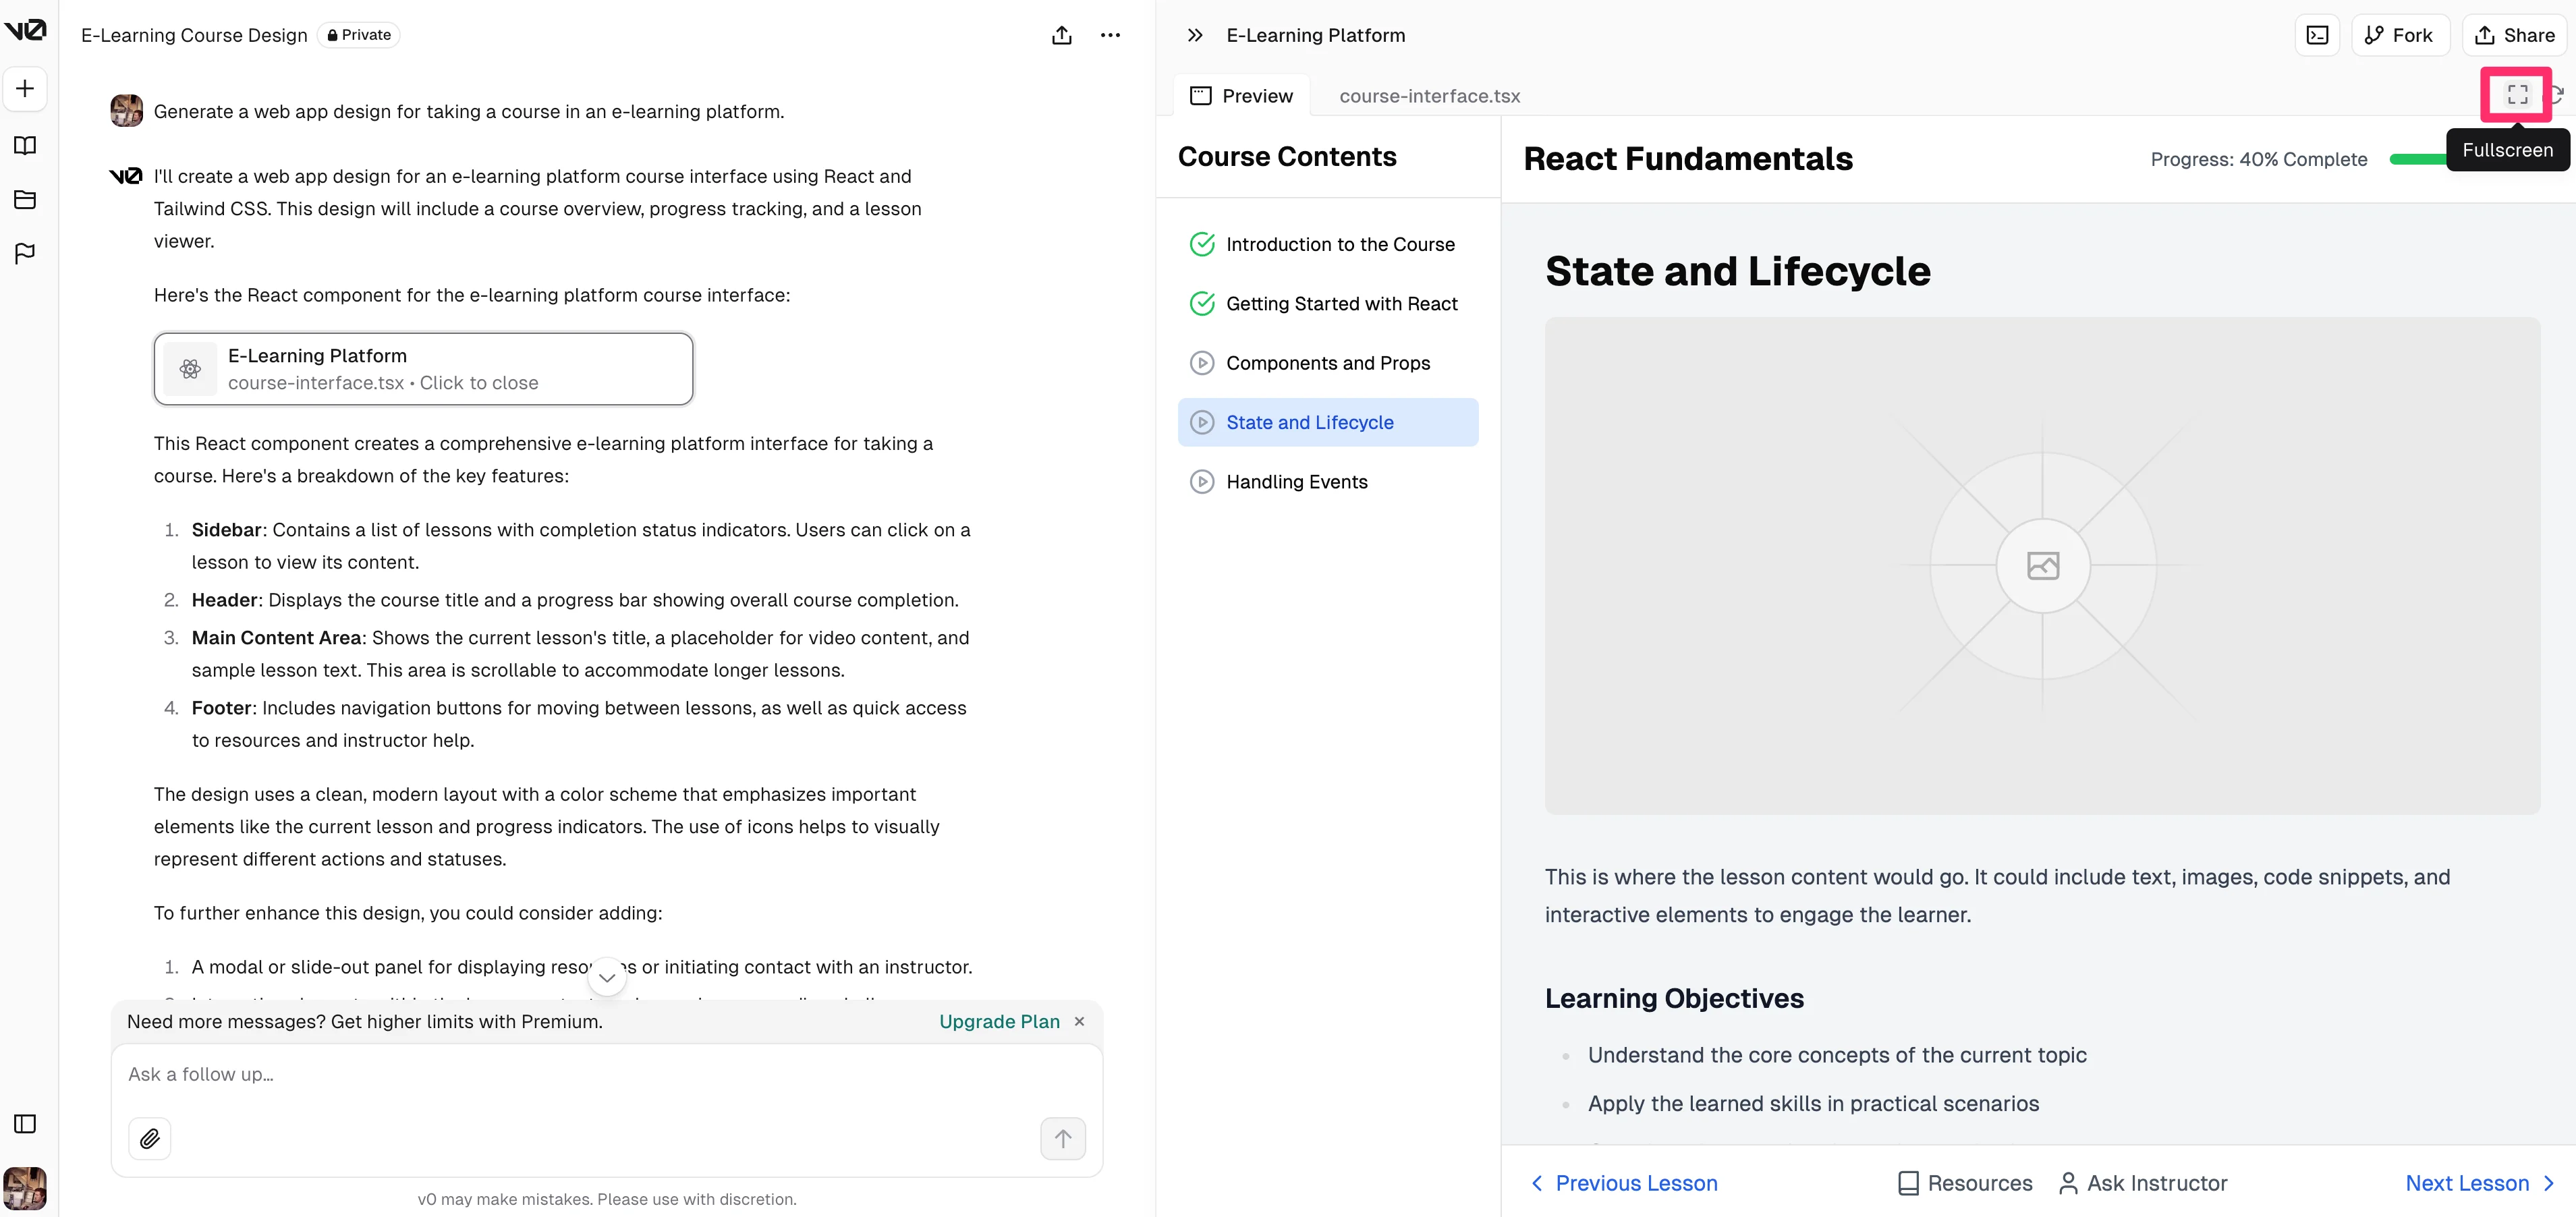Click the green course progress bar
The width and height of the screenshot is (2576, 1217).
(x=2416, y=159)
